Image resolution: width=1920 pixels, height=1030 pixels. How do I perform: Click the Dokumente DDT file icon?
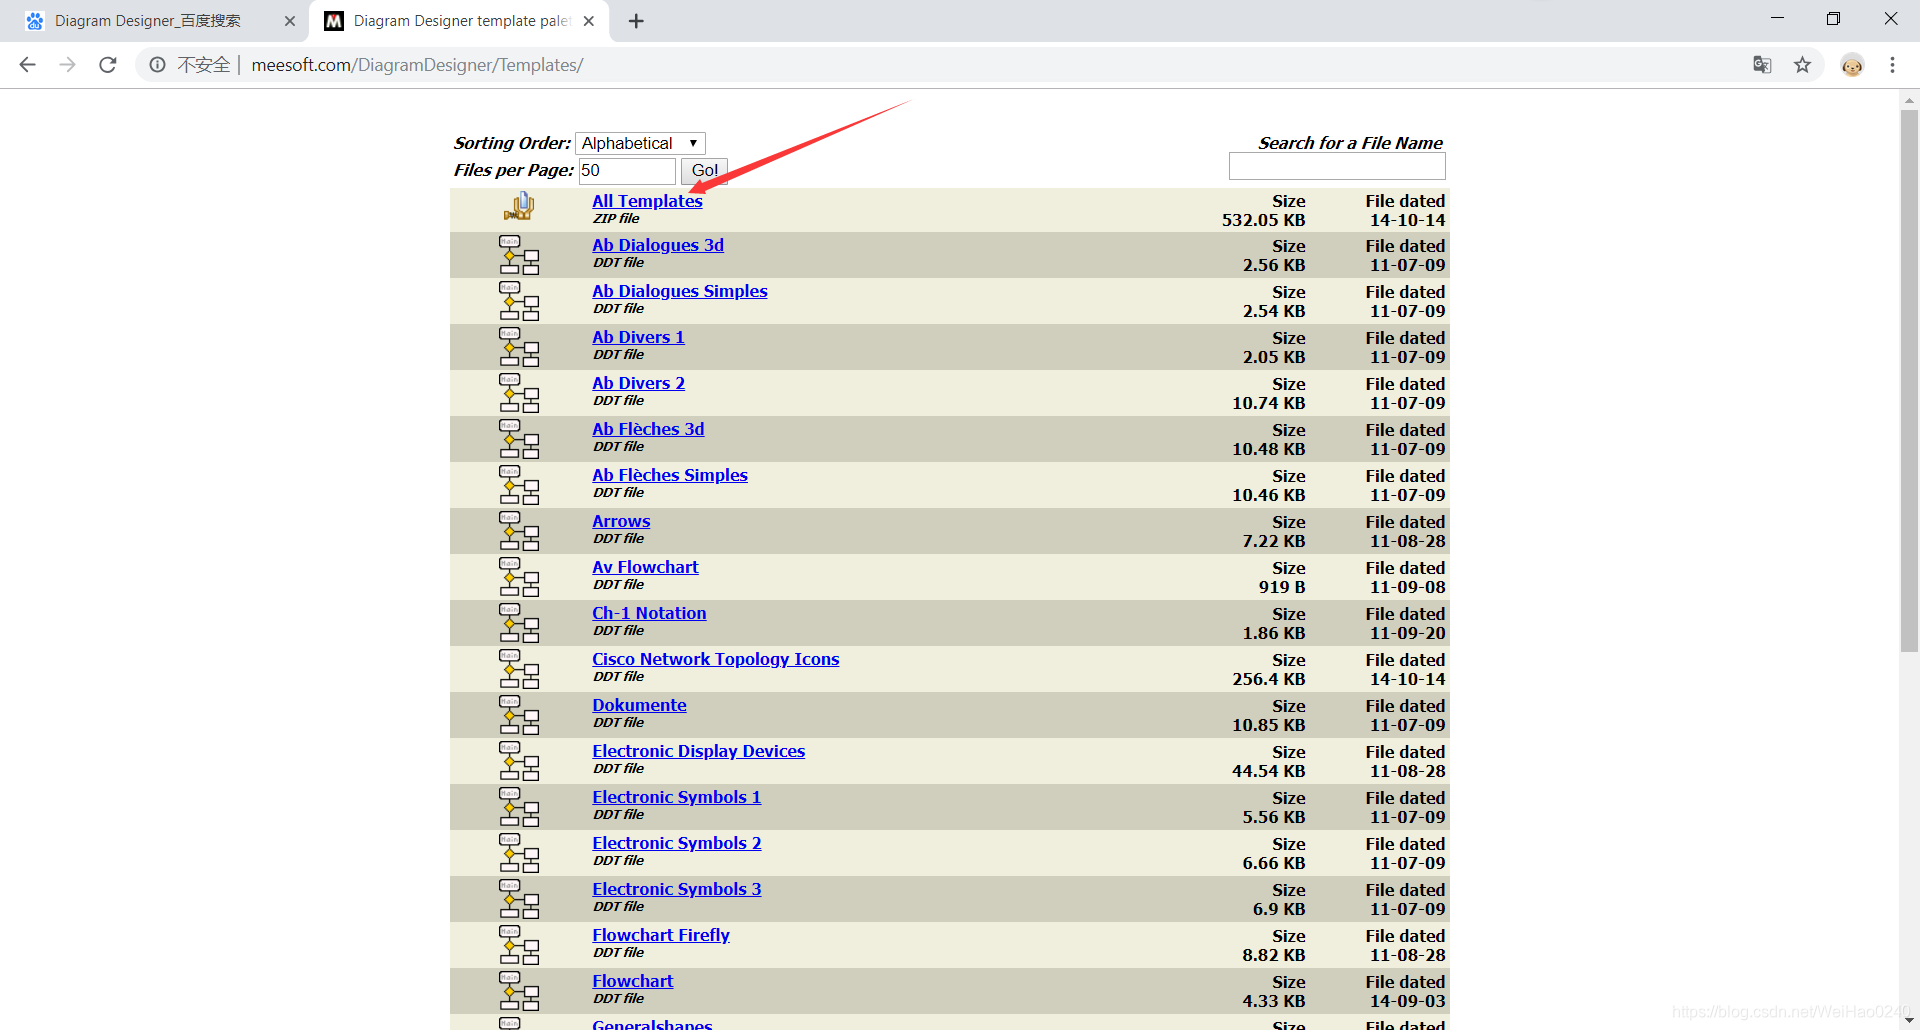[519, 715]
